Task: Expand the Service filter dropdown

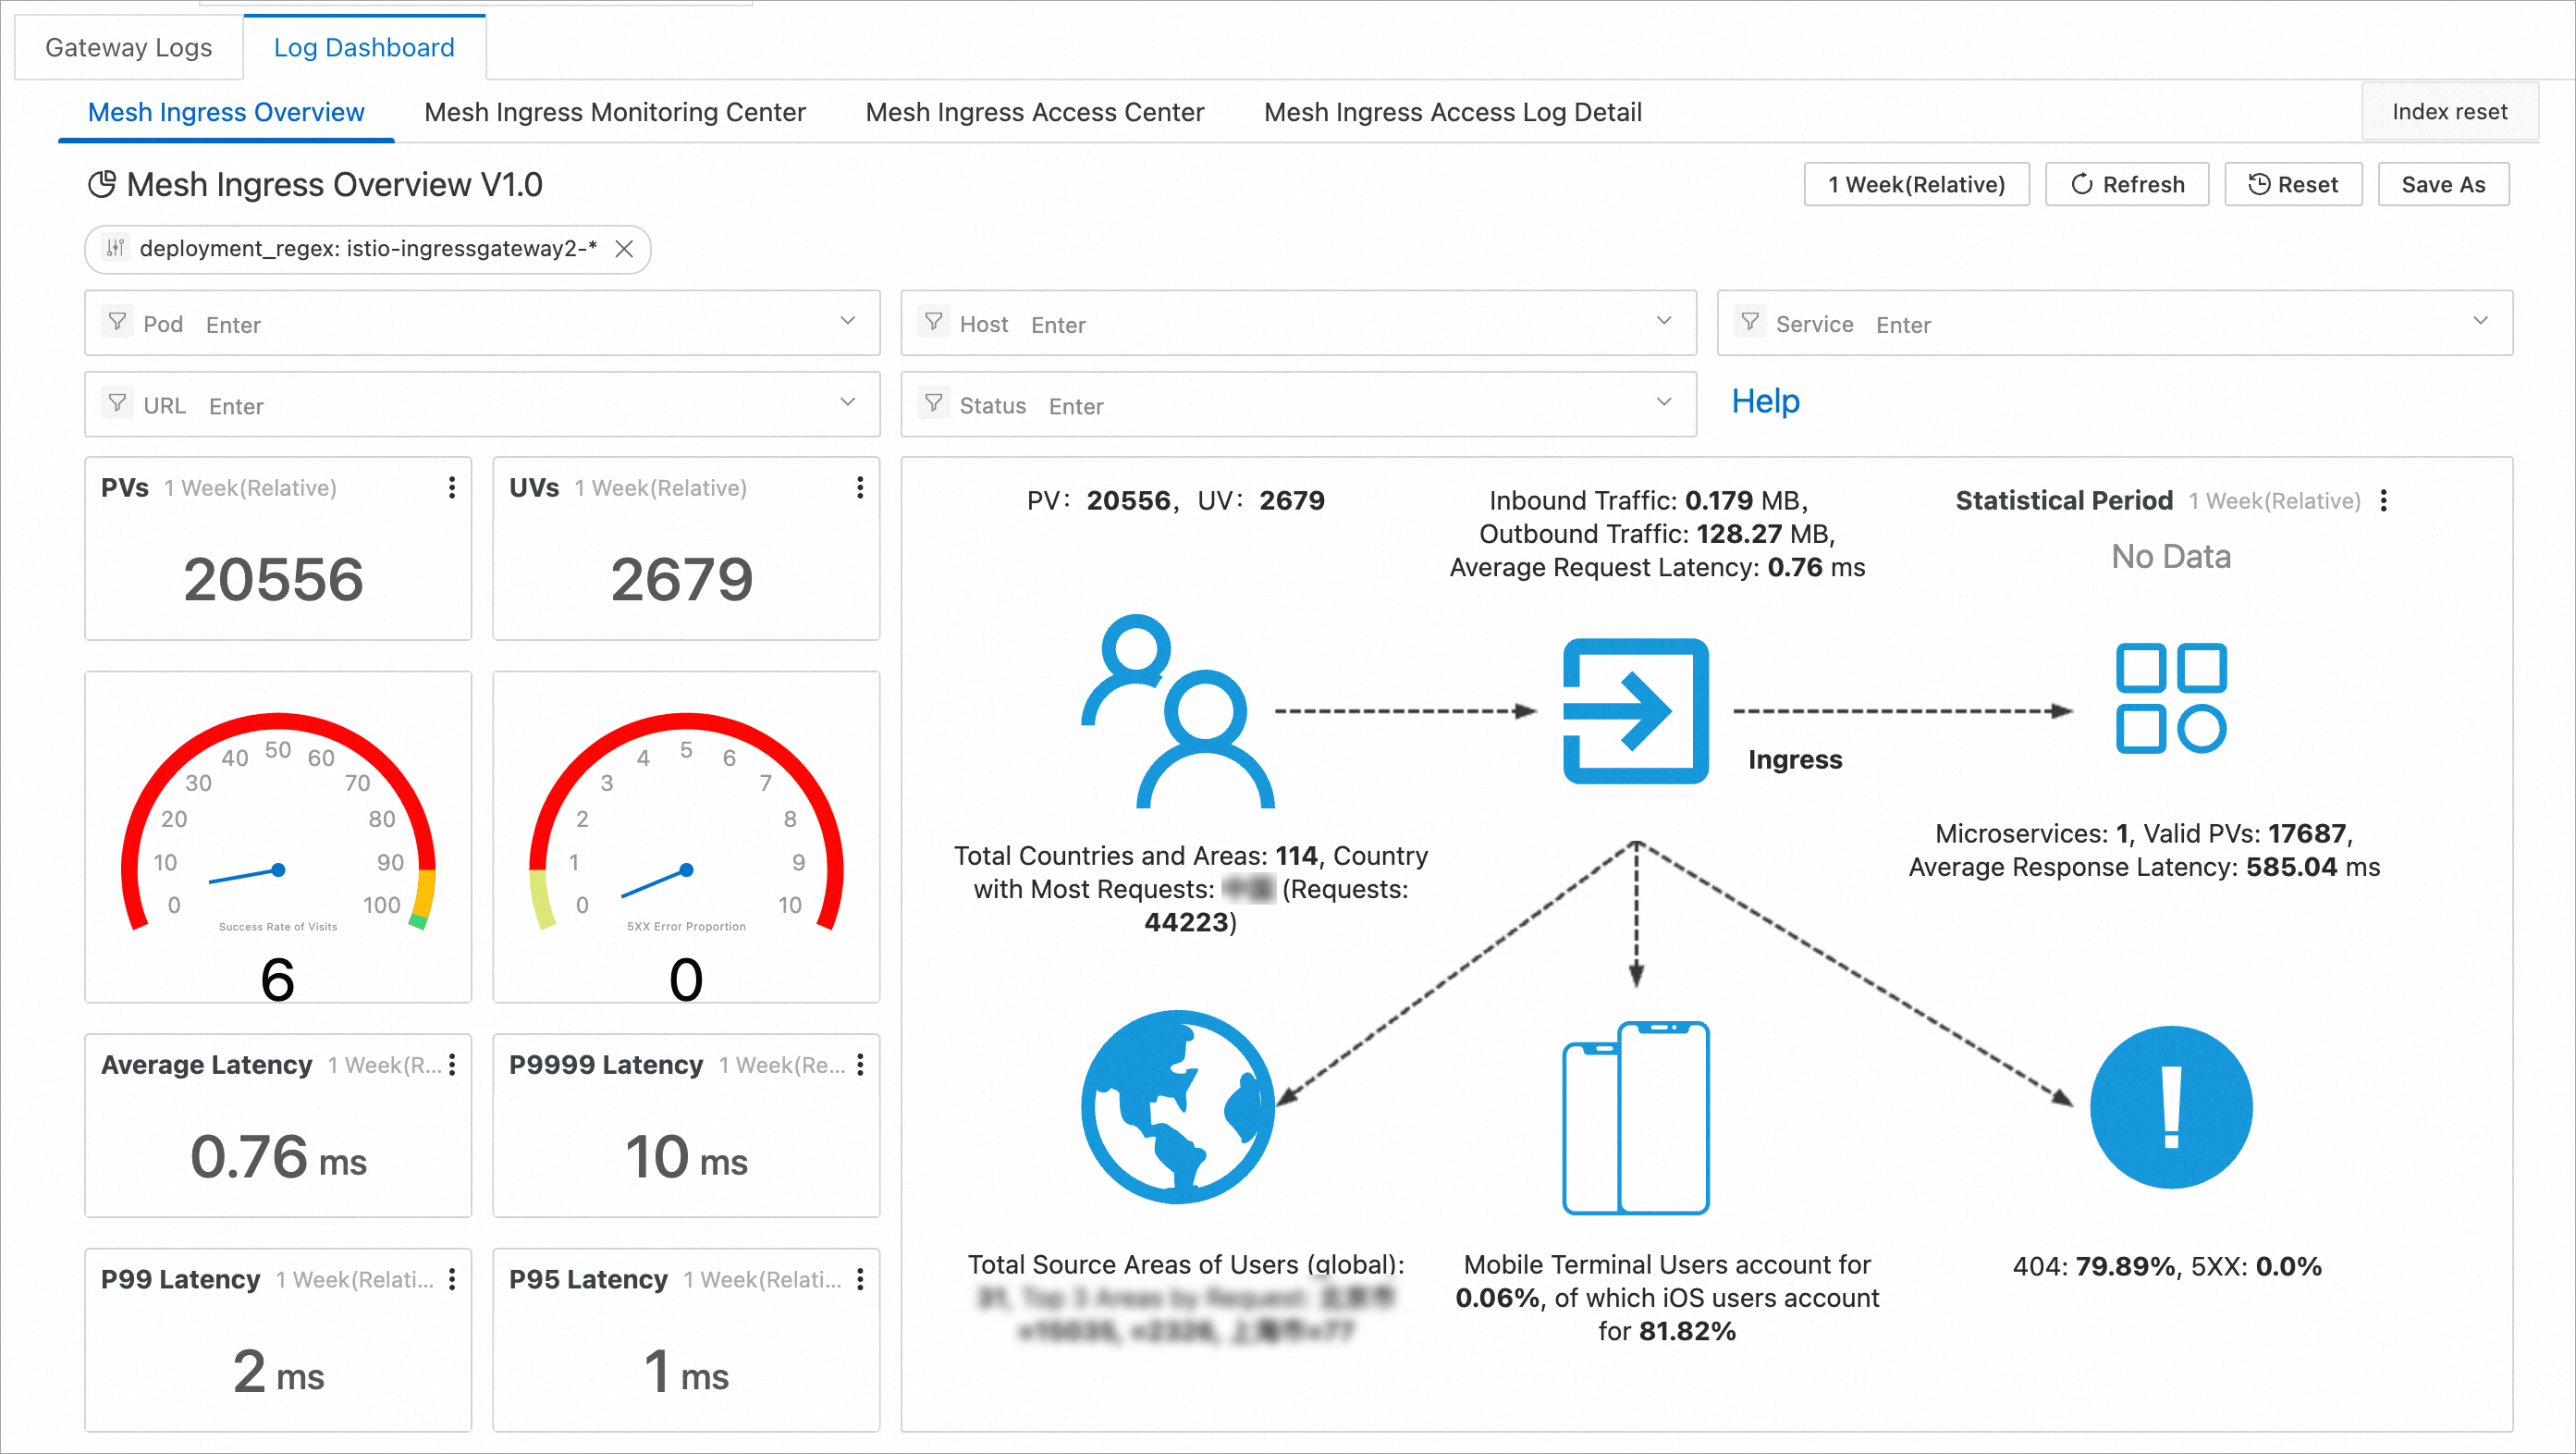Action: (2479, 321)
